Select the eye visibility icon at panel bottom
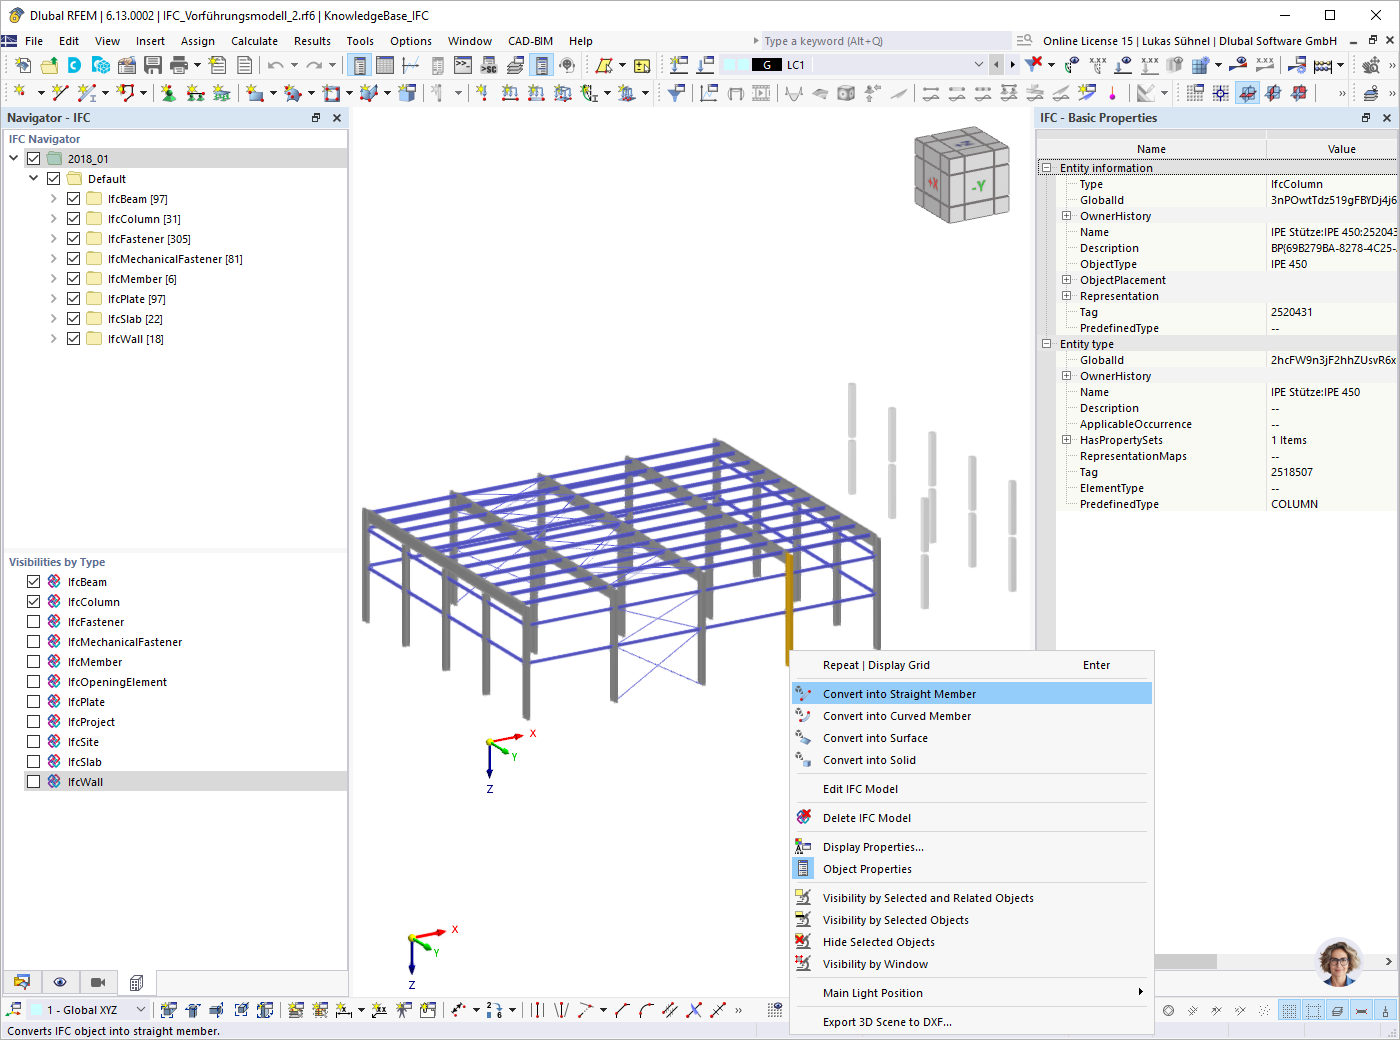Image resolution: width=1400 pixels, height=1040 pixels. coord(59,983)
